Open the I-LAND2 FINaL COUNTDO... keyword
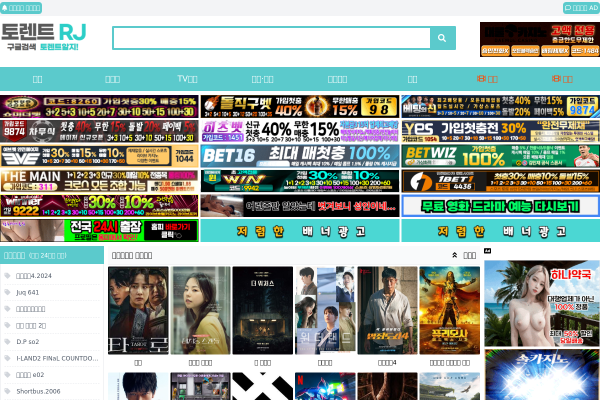The width and height of the screenshot is (600, 400). click(57, 358)
